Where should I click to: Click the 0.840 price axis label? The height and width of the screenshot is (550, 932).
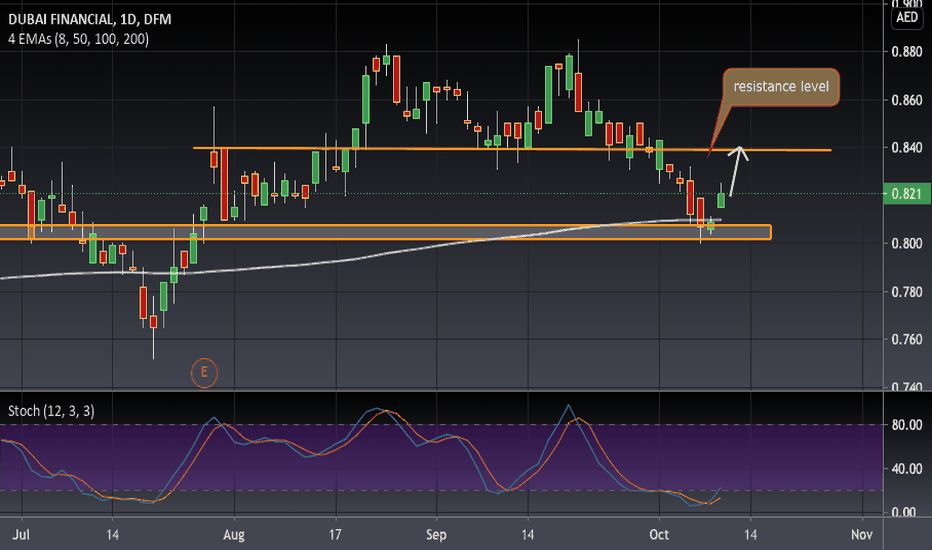tap(906, 147)
